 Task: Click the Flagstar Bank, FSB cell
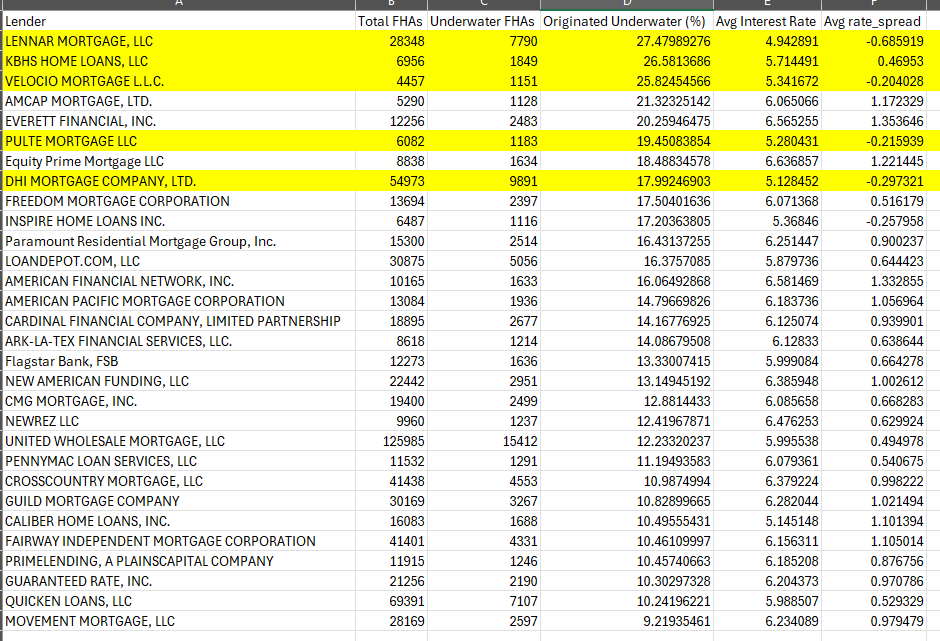pyautogui.click(x=179, y=361)
